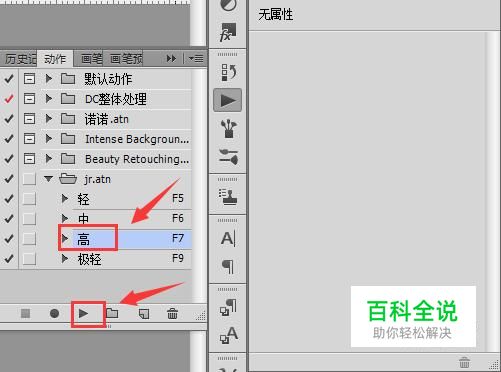Click the Stop playing/recording square button
The height and width of the screenshot is (372, 501).
(25, 313)
